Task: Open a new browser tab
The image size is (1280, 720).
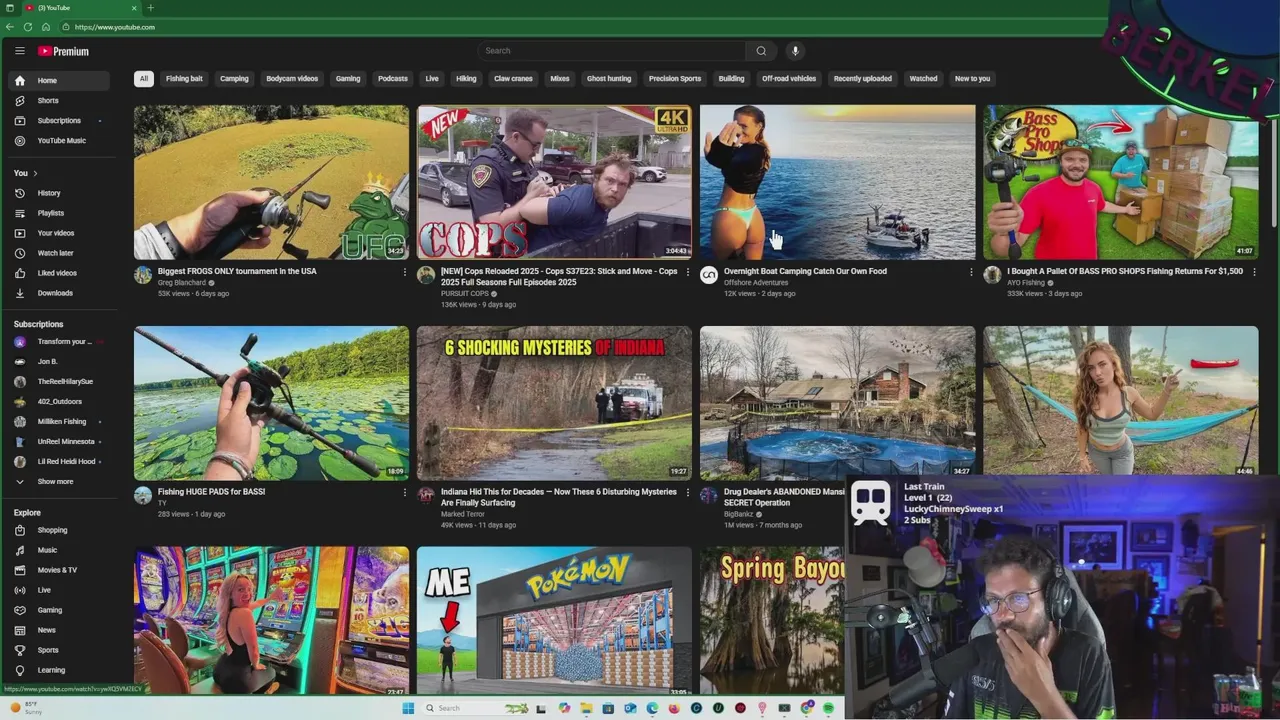Action: pyautogui.click(x=150, y=8)
